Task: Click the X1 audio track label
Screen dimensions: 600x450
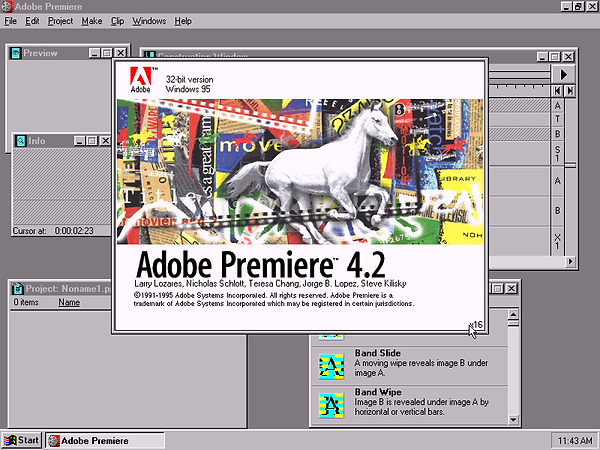Action: [558, 241]
